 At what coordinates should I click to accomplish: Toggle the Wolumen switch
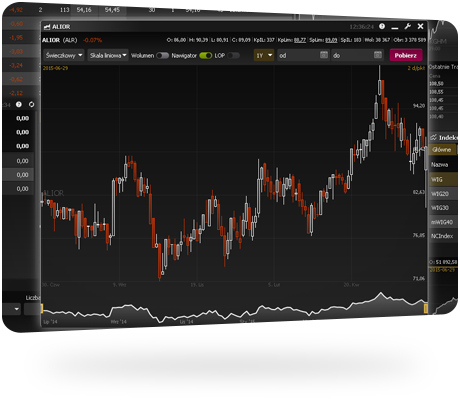pyautogui.click(x=163, y=55)
